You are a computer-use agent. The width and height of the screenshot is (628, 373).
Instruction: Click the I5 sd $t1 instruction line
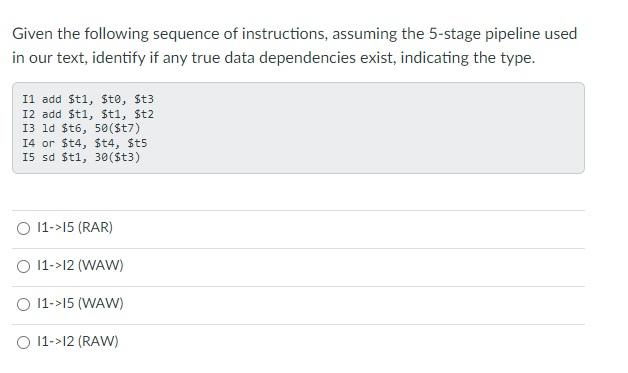click(81, 157)
